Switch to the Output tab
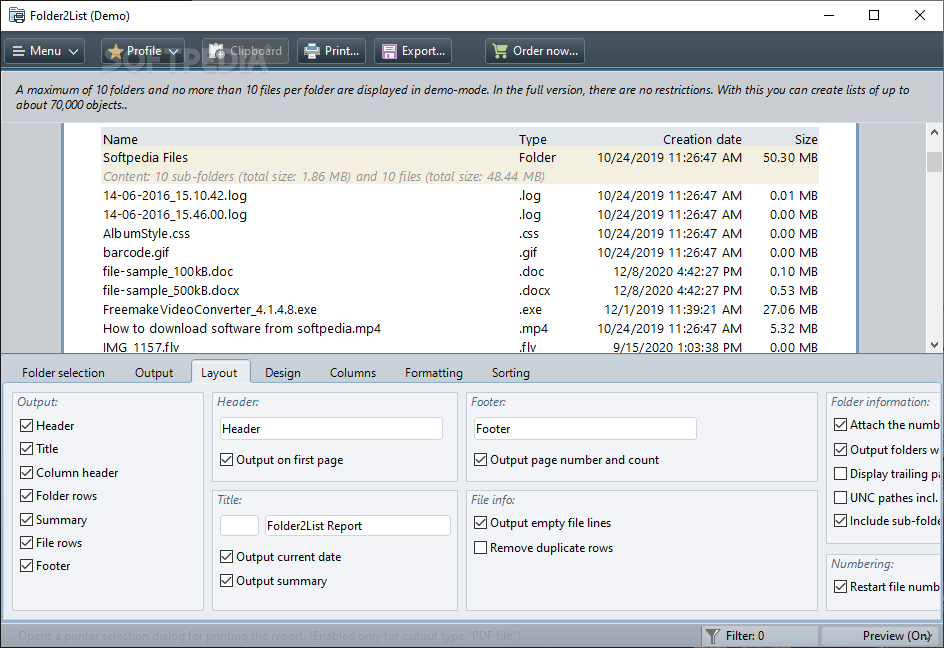Viewport: 944px width, 648px height. click(x=154, y=373)
